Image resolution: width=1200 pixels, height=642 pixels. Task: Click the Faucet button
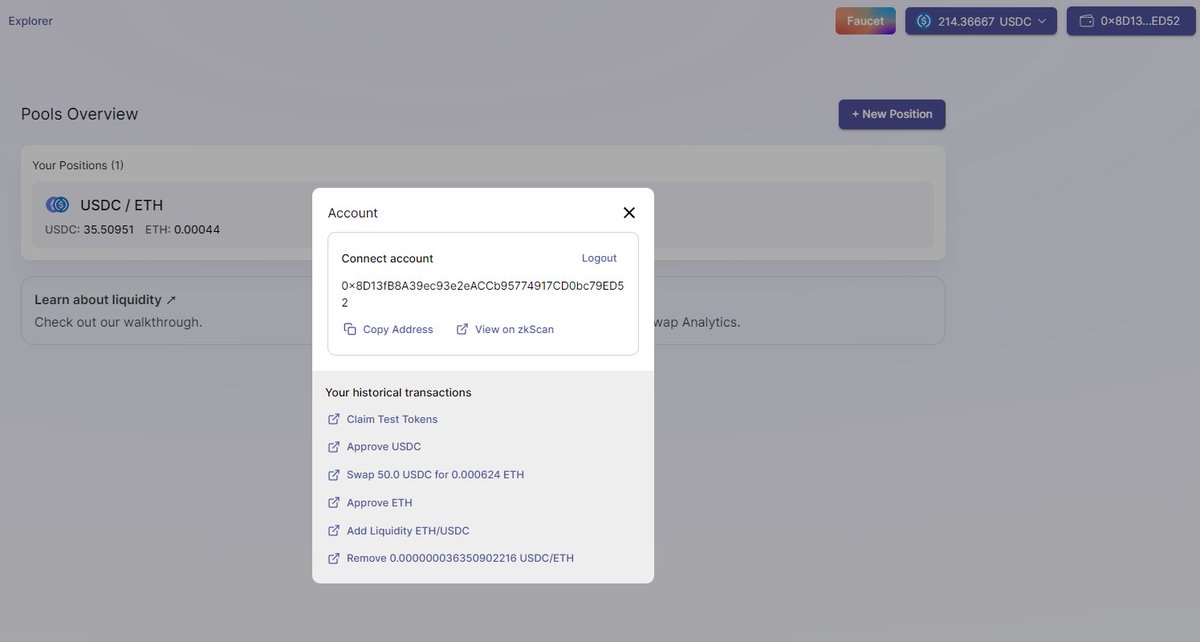[x=865, y=21]
